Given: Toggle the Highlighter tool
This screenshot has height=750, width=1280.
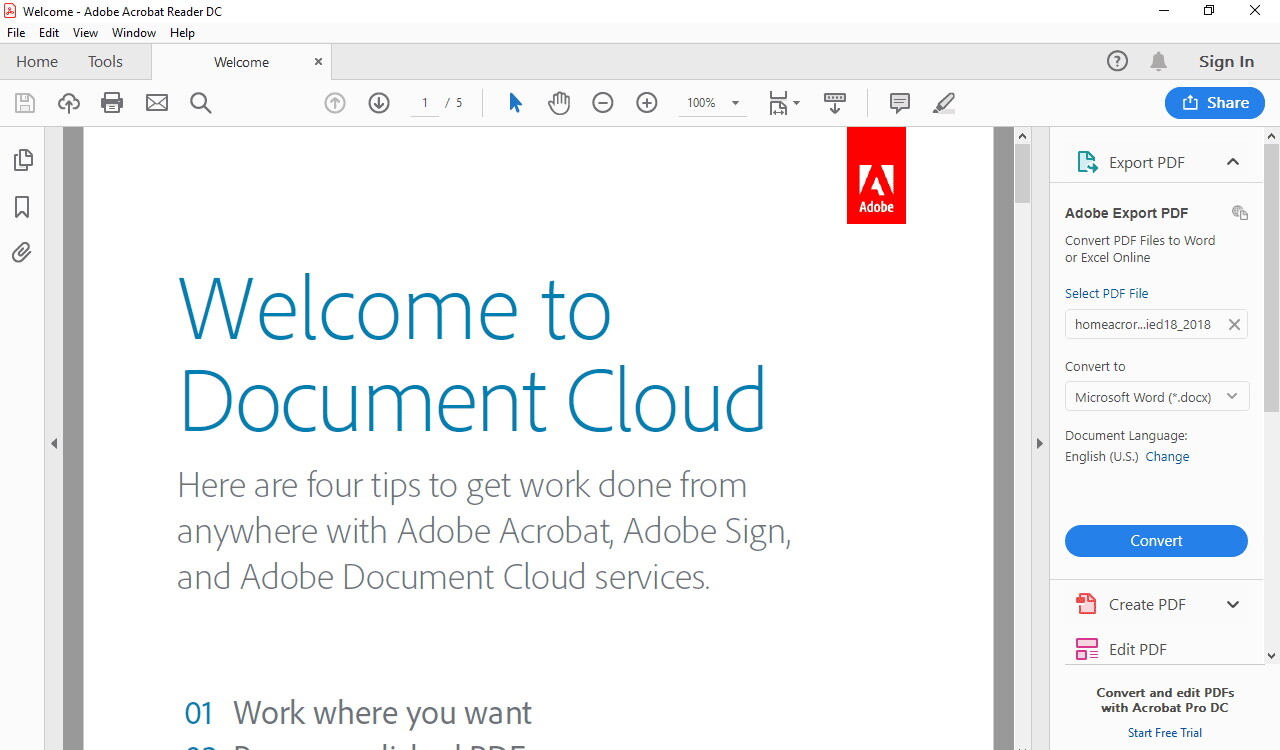Looking at the screenshot, I should (x=943, y=102).
